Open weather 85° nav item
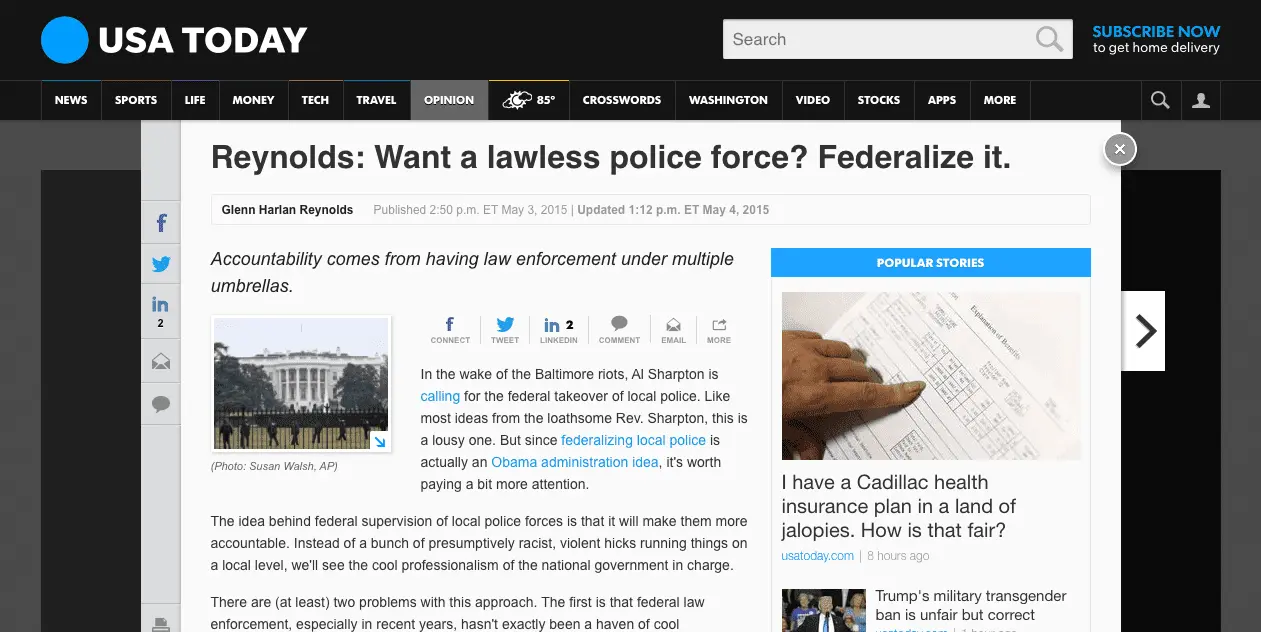Viewport: 1261px width, 632px height. point(529,100)
